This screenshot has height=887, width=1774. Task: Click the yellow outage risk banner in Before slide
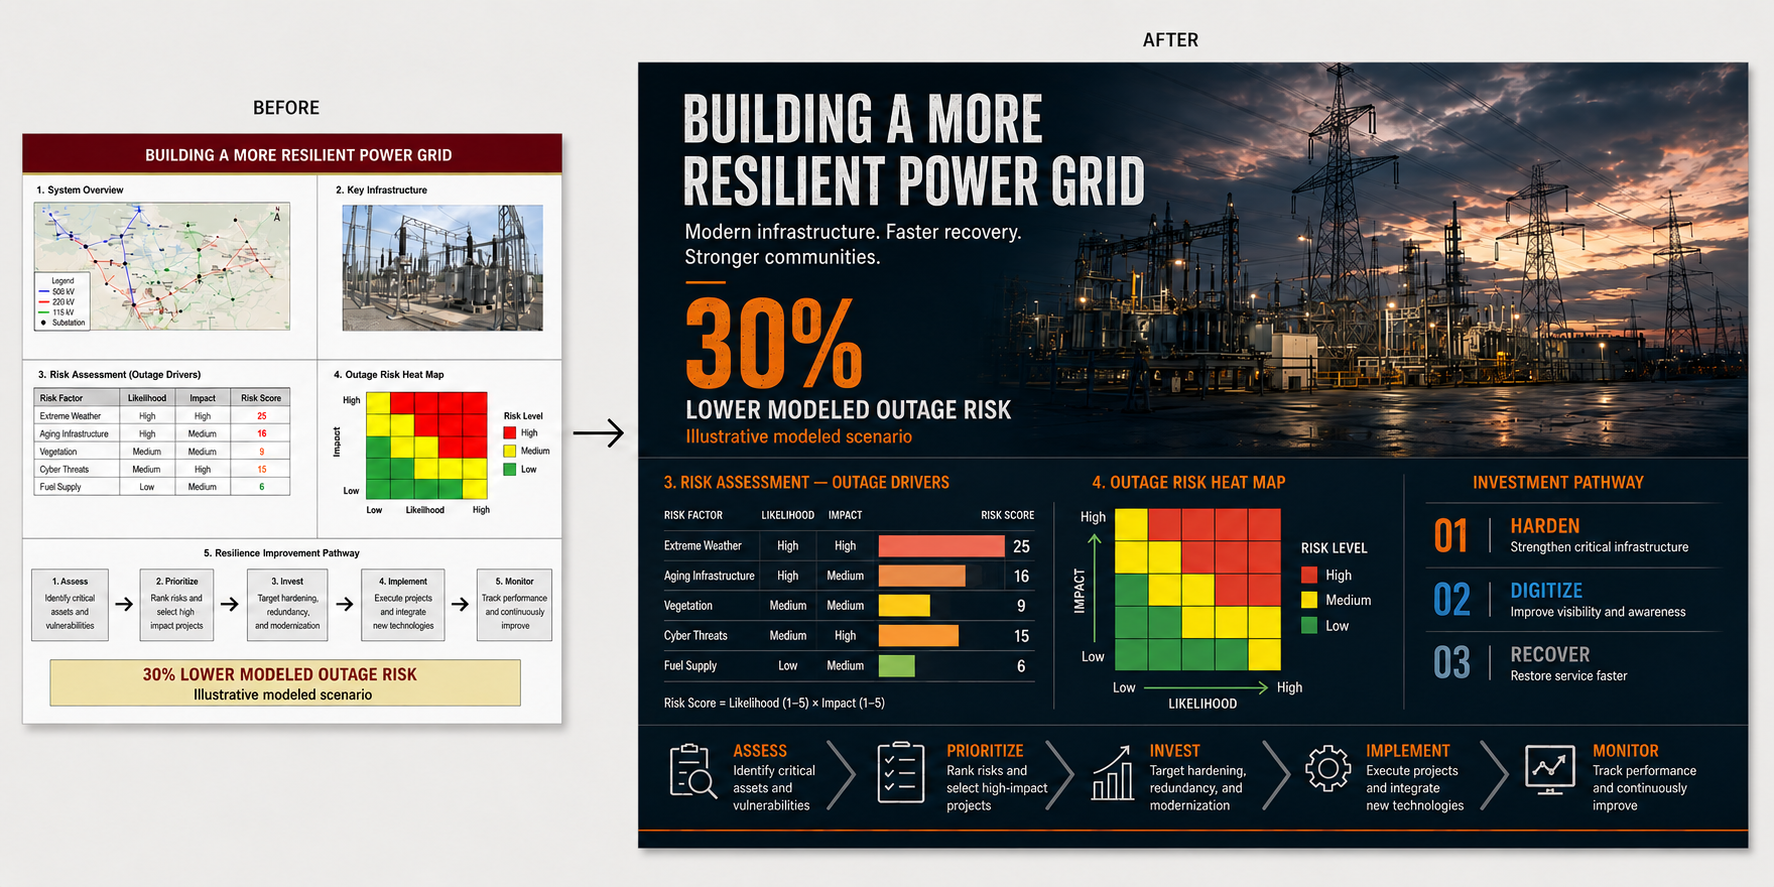pyautogui.click(x=285, y=683)
